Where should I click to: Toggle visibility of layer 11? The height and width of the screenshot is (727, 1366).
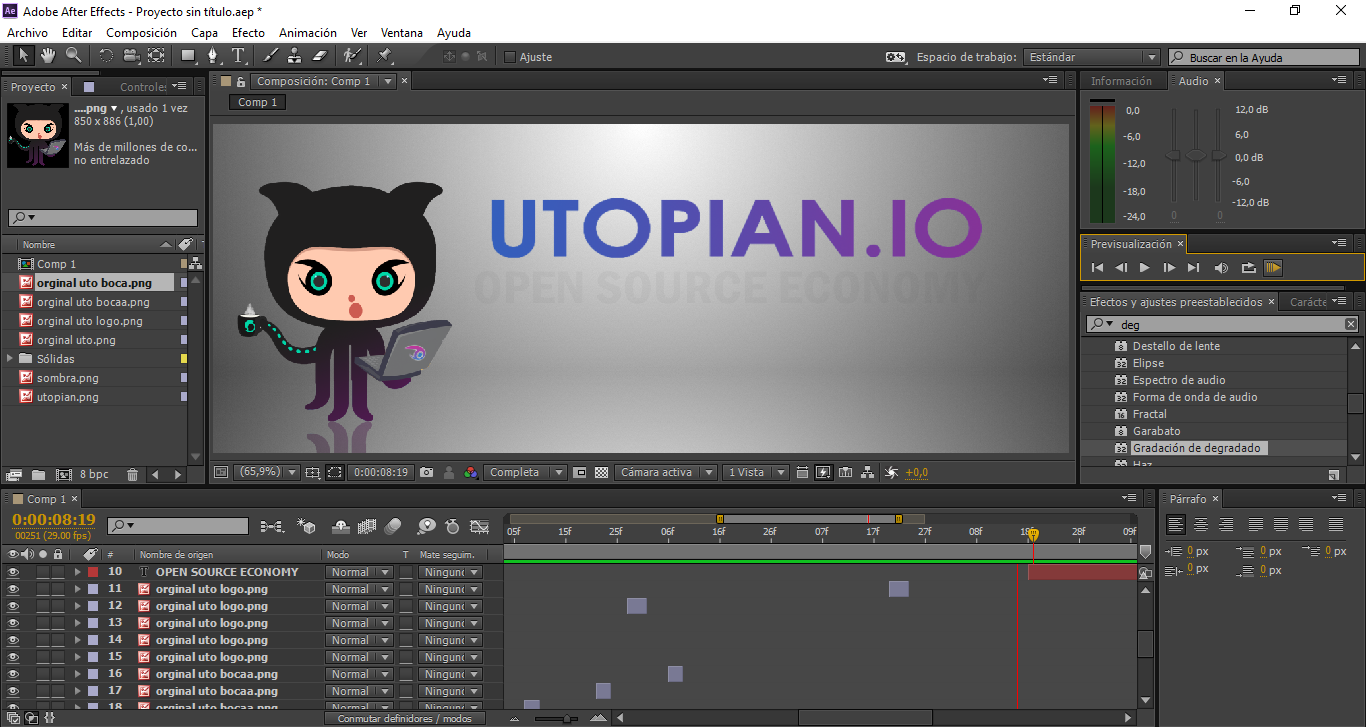pyautogui.click(x=13, y=589)
